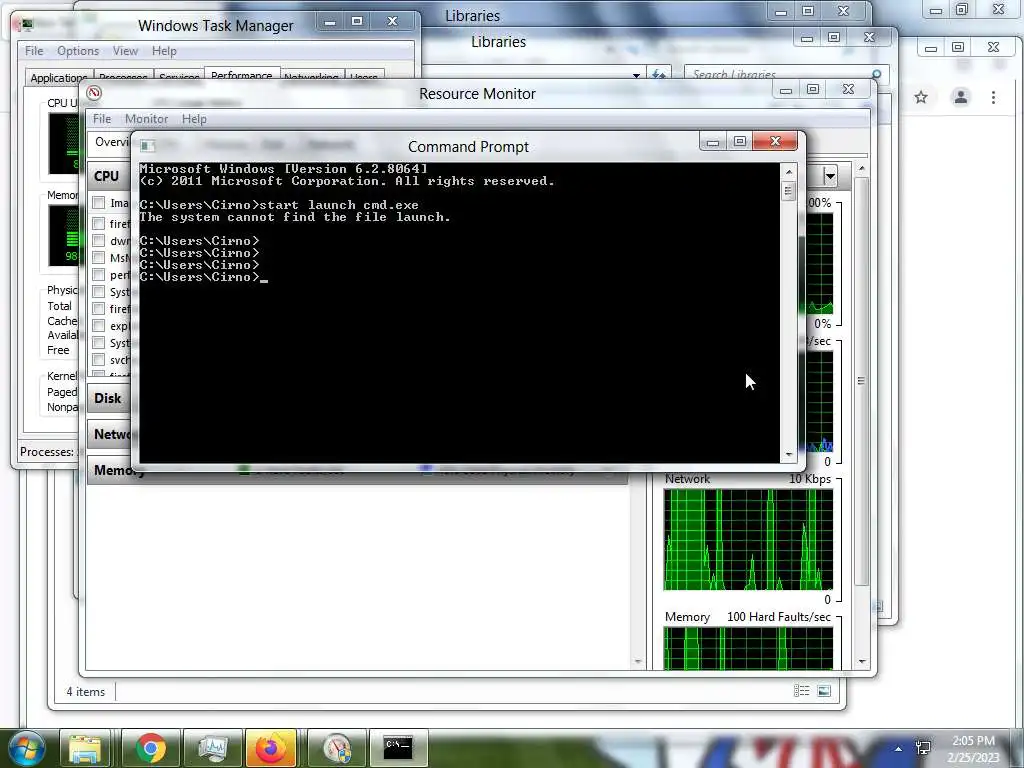Click the Command Prompt window system icon
The height and width of the screenshot is (768, 1024).
[x=148, y=146]
